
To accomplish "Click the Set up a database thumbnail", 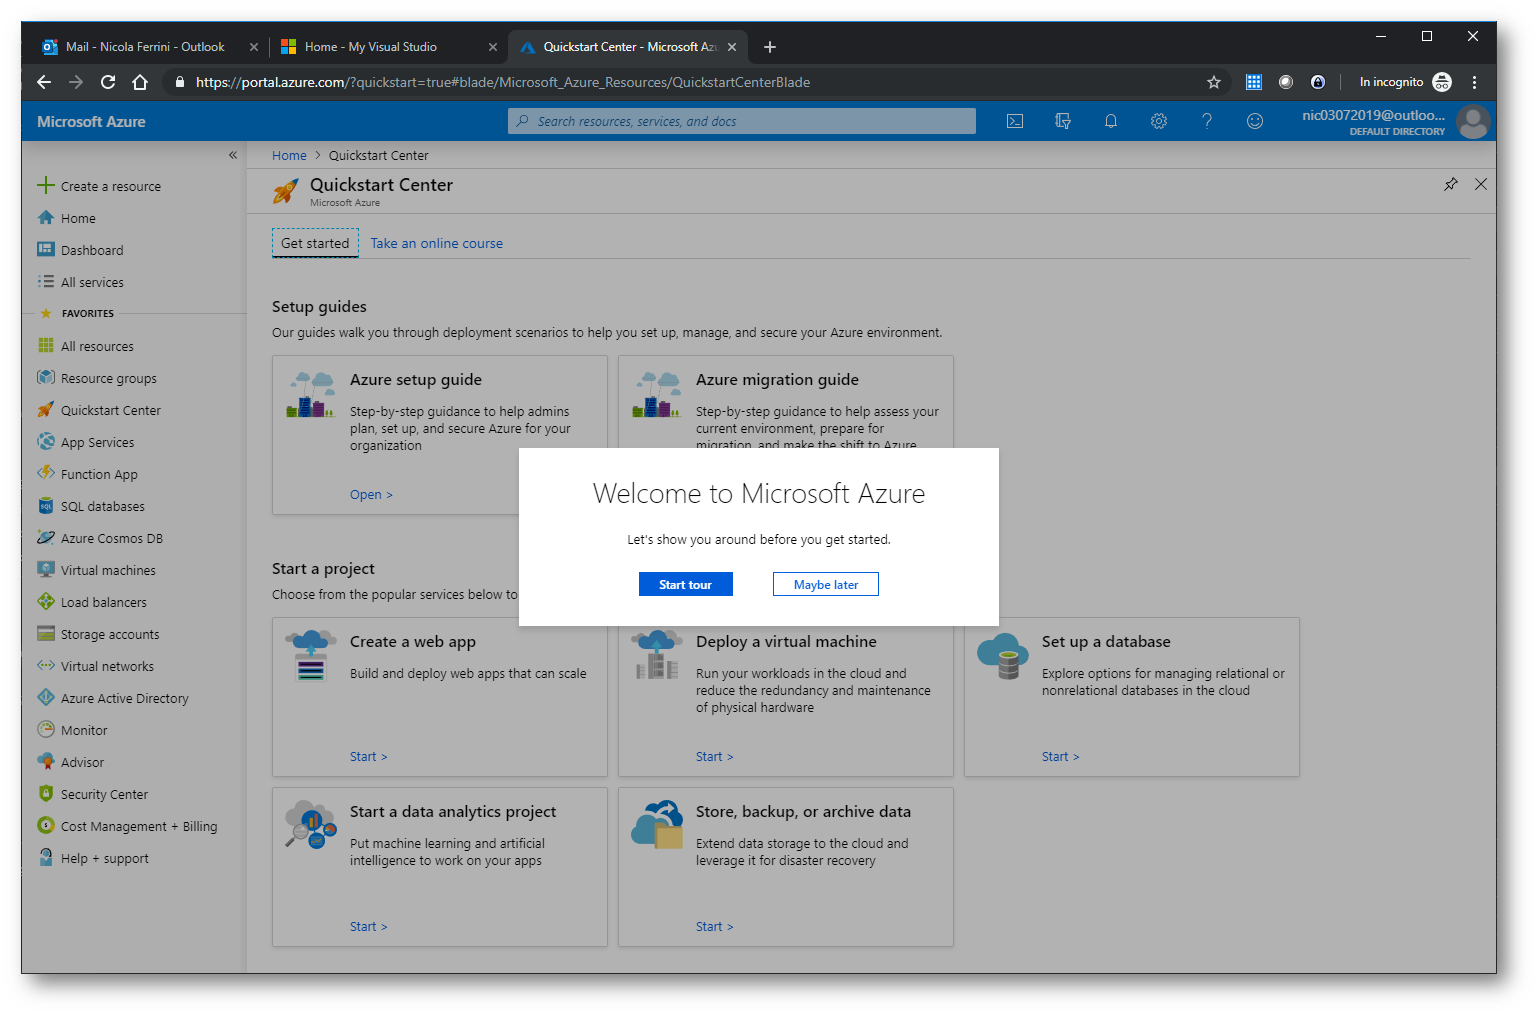I will coord(1003,656).
